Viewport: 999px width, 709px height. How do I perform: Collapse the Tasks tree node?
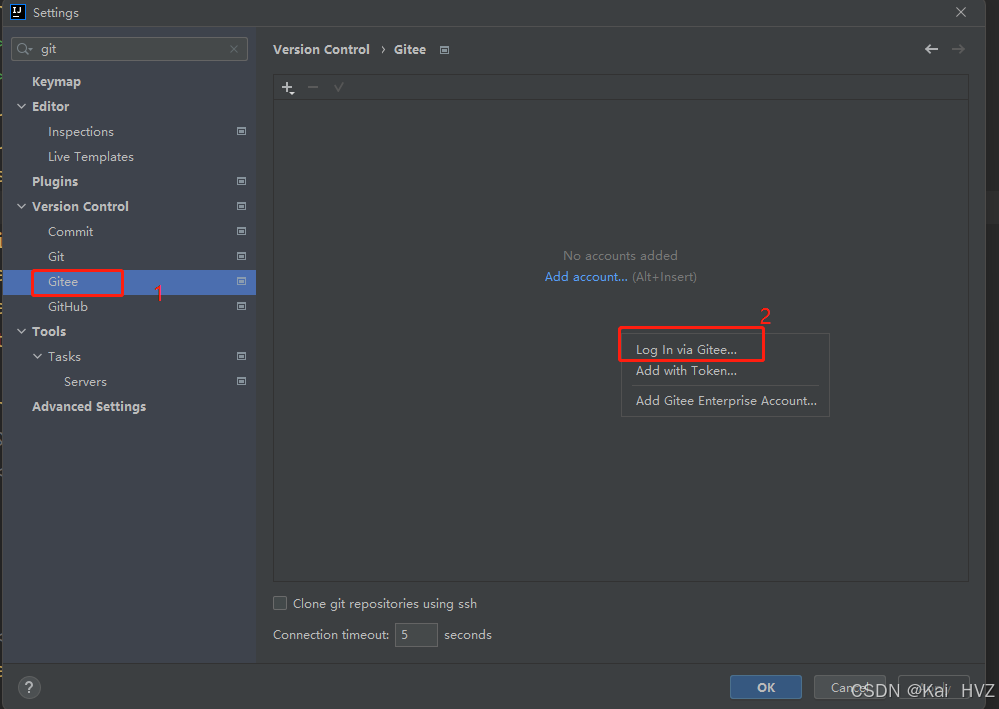pyautogui.click(x=38, y=356)
